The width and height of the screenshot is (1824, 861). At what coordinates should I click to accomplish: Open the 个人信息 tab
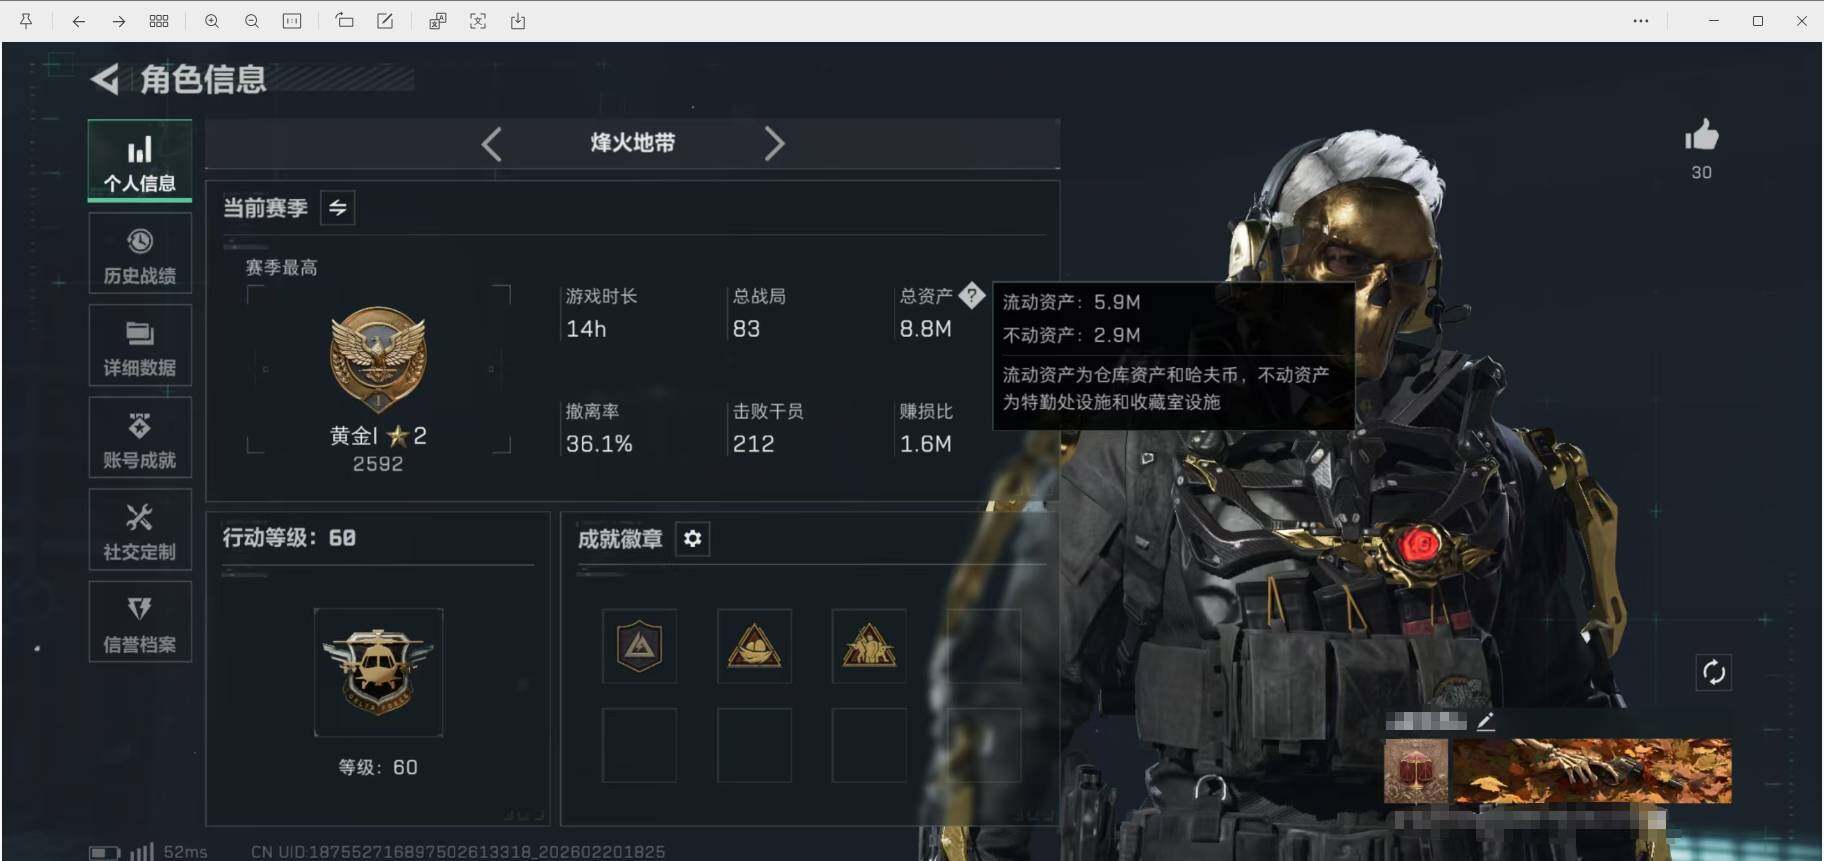click(x=140, y=161)
